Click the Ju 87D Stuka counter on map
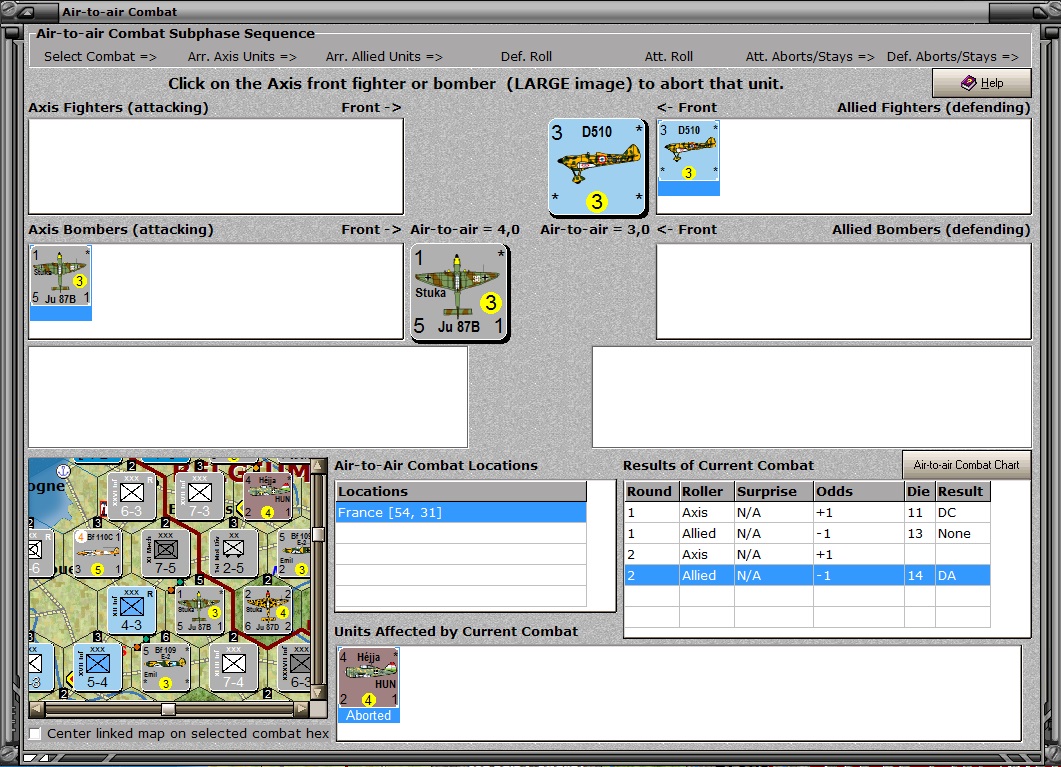 (x=267, y=610)
